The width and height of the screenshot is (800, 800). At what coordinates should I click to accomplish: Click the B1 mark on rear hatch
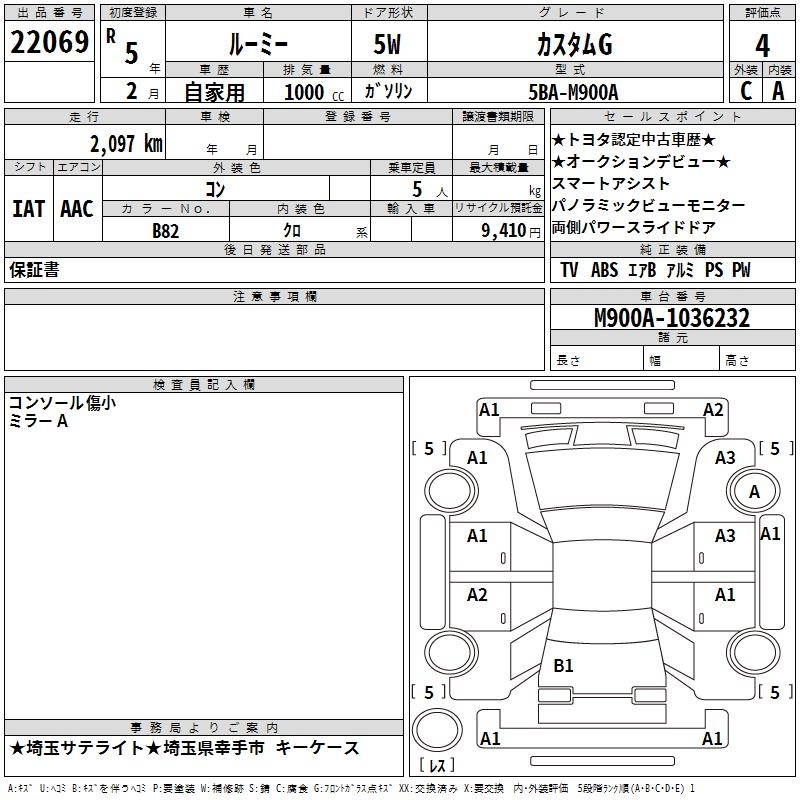click(x=563, y=665)
